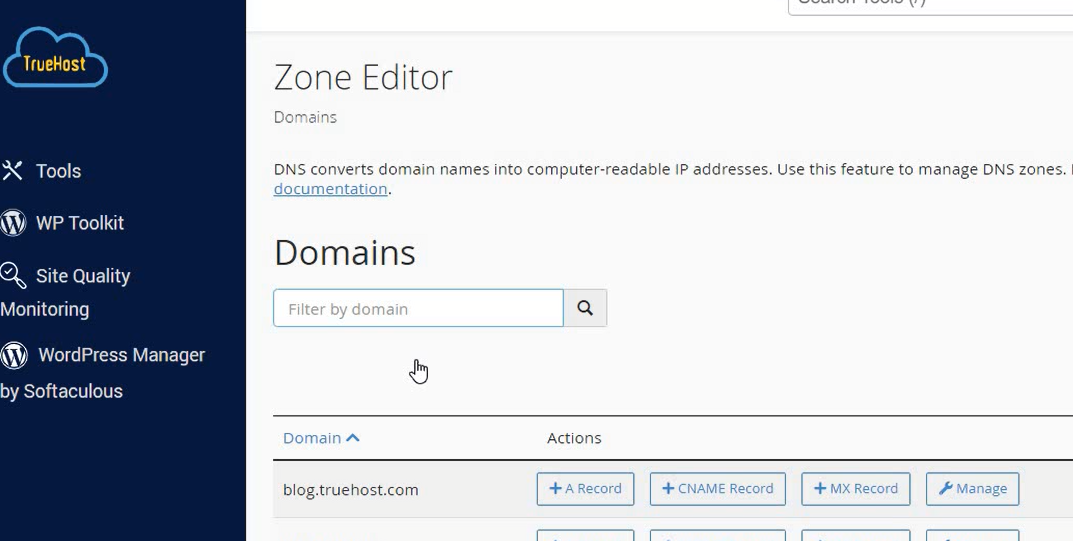The image size is (1073, 541).
Task: Add an A Record for blog.truehost.com
Action: click(x=585, y=489)
